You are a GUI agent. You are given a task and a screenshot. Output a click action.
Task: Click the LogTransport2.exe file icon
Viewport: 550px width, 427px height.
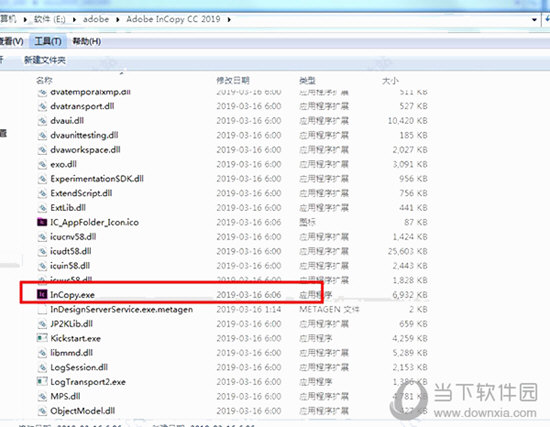(42, 381)
